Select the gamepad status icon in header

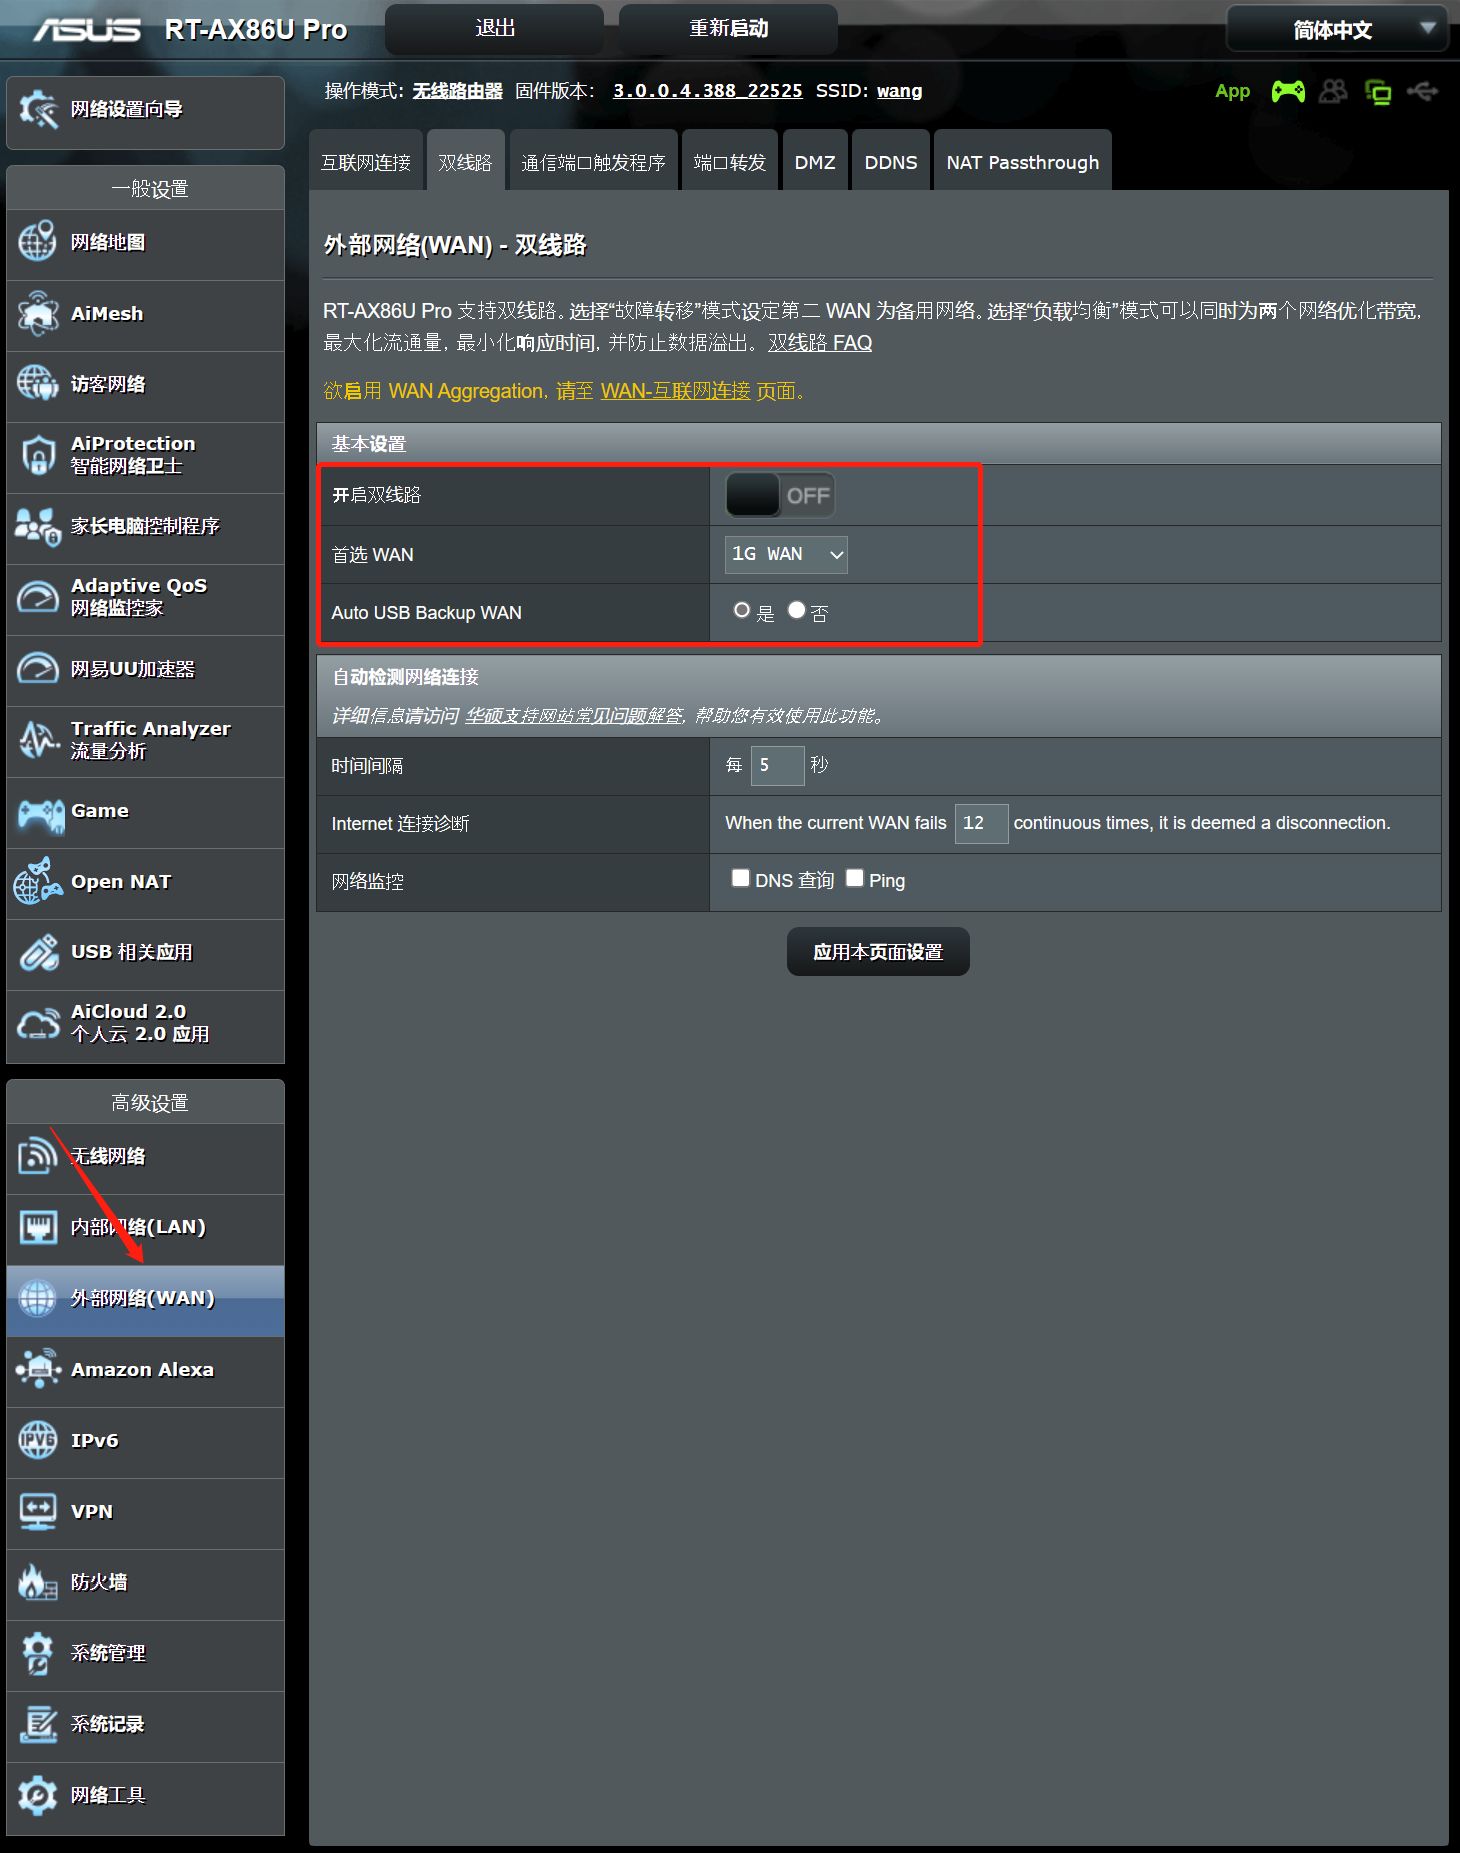[1287, 92]
